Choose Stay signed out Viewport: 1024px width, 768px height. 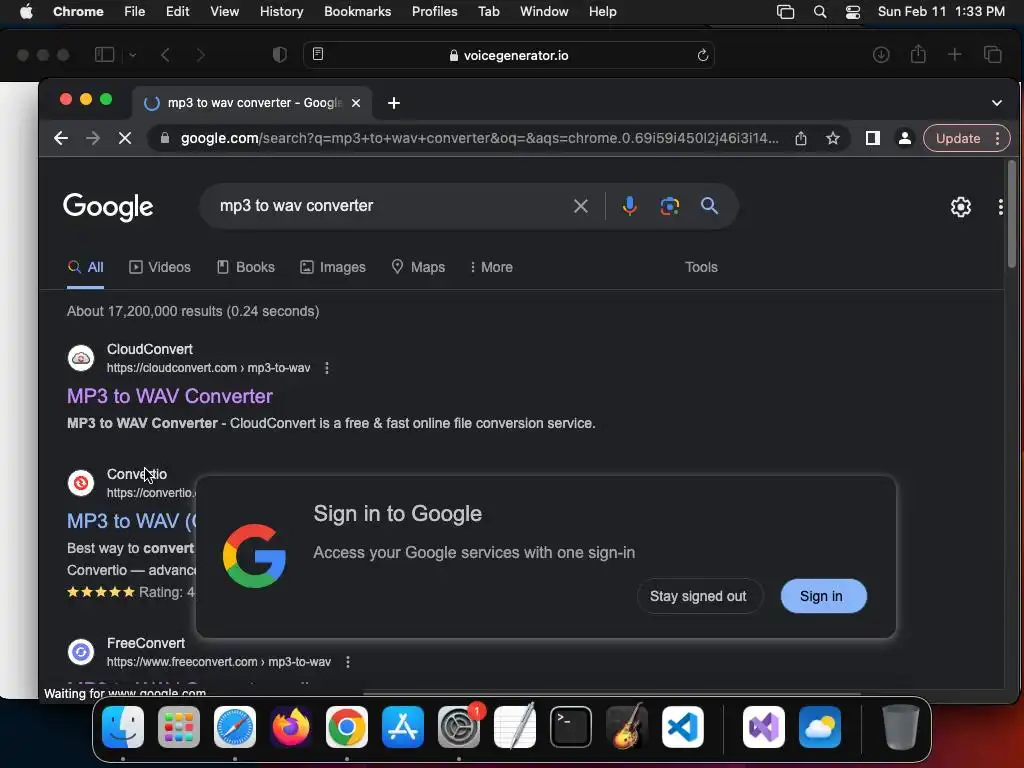point(698,596)
